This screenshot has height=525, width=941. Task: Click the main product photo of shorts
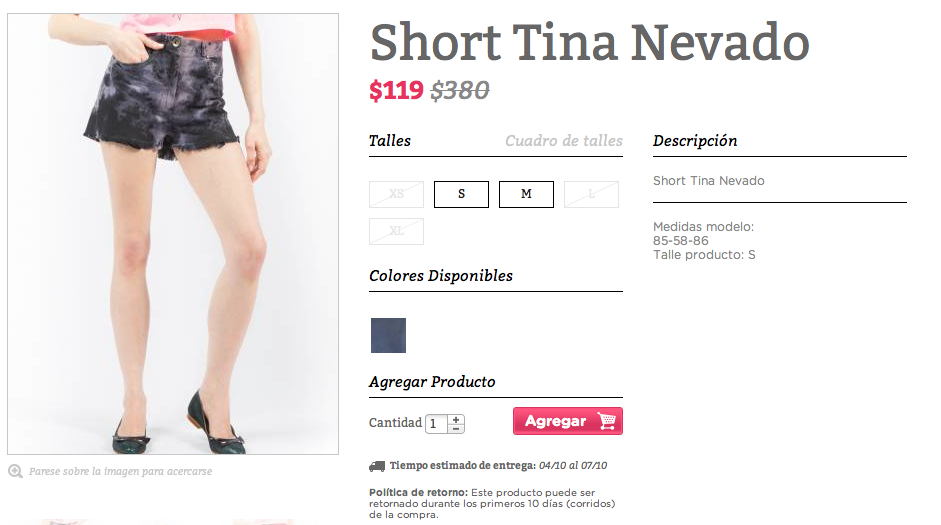tap(173, 234)
